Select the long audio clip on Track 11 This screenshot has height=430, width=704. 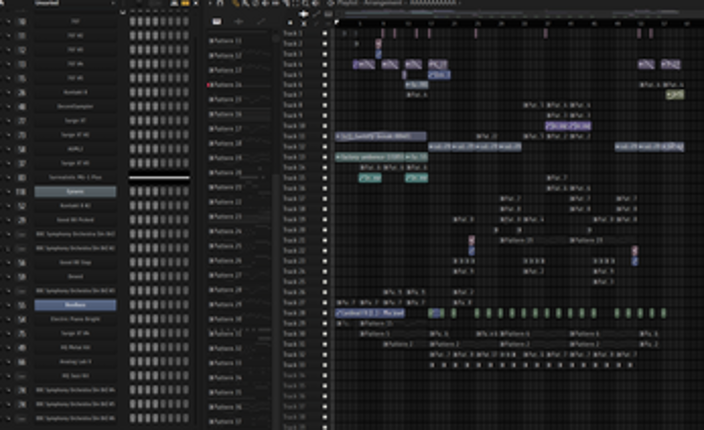(381, 136)
